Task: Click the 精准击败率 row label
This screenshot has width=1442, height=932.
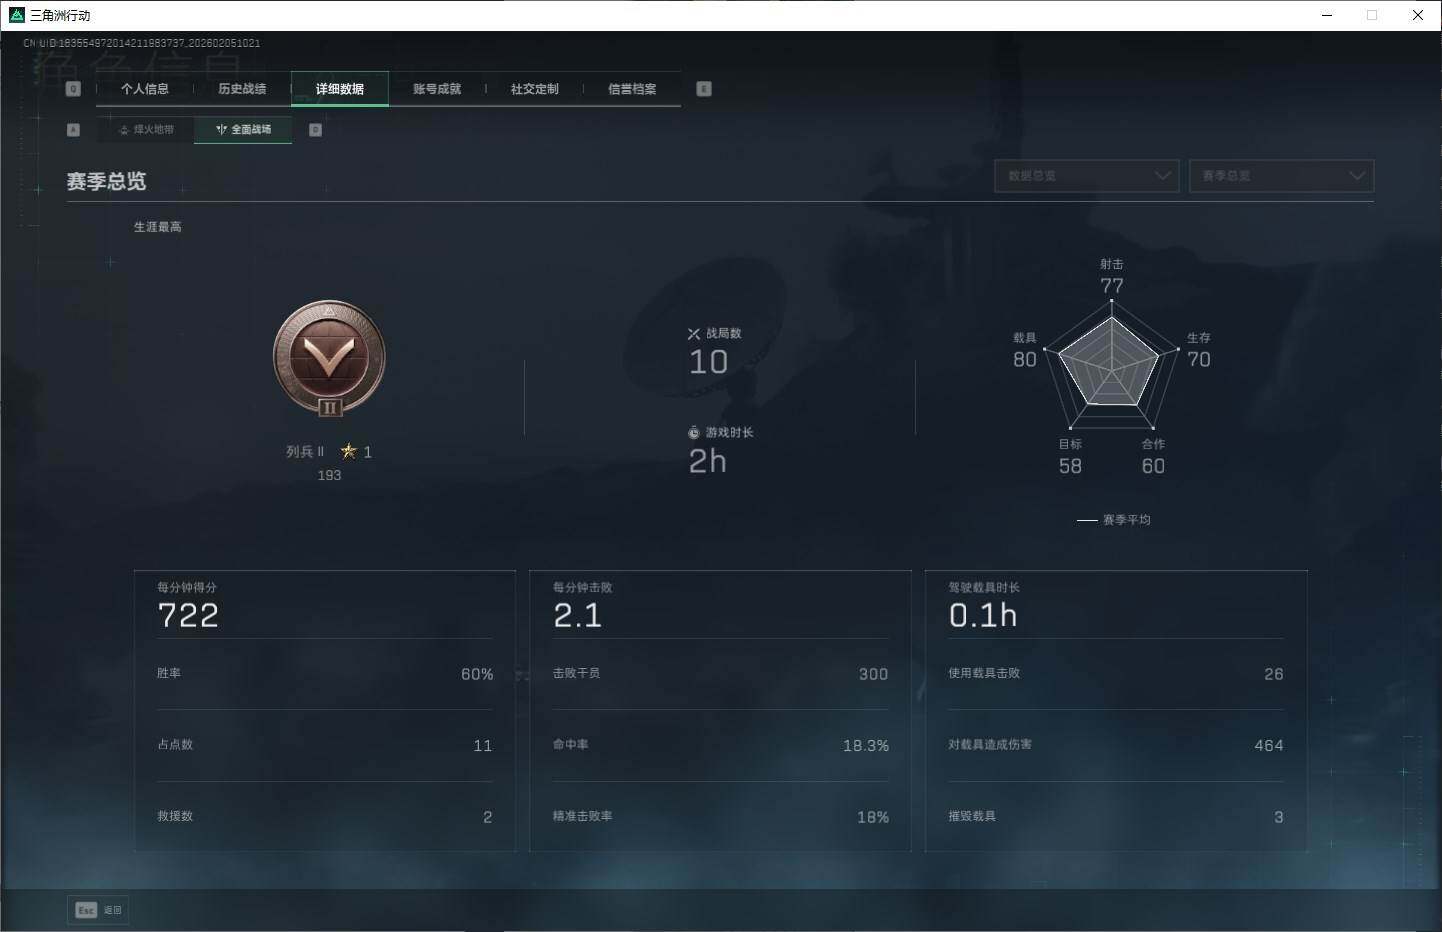Action: [583, 816]
